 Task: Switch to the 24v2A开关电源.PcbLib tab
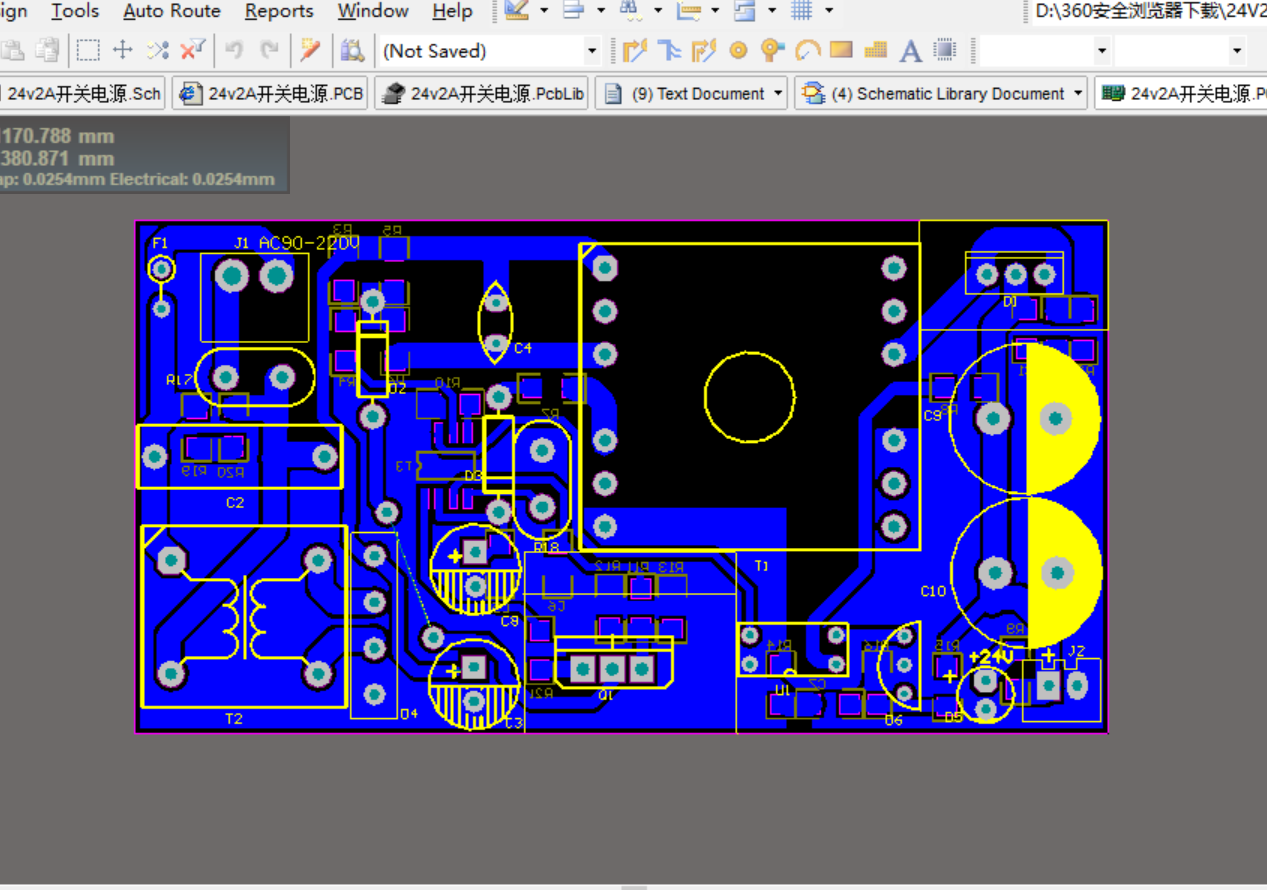tap(482, 94)
